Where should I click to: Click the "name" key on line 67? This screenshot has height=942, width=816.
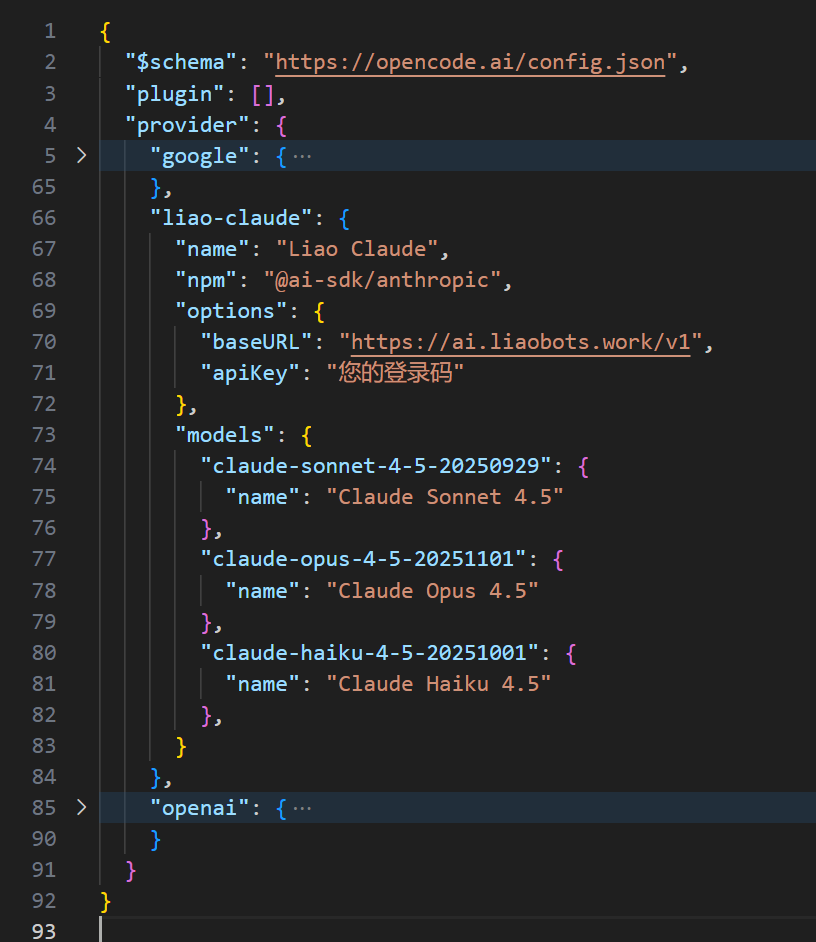tap(212, 249)
